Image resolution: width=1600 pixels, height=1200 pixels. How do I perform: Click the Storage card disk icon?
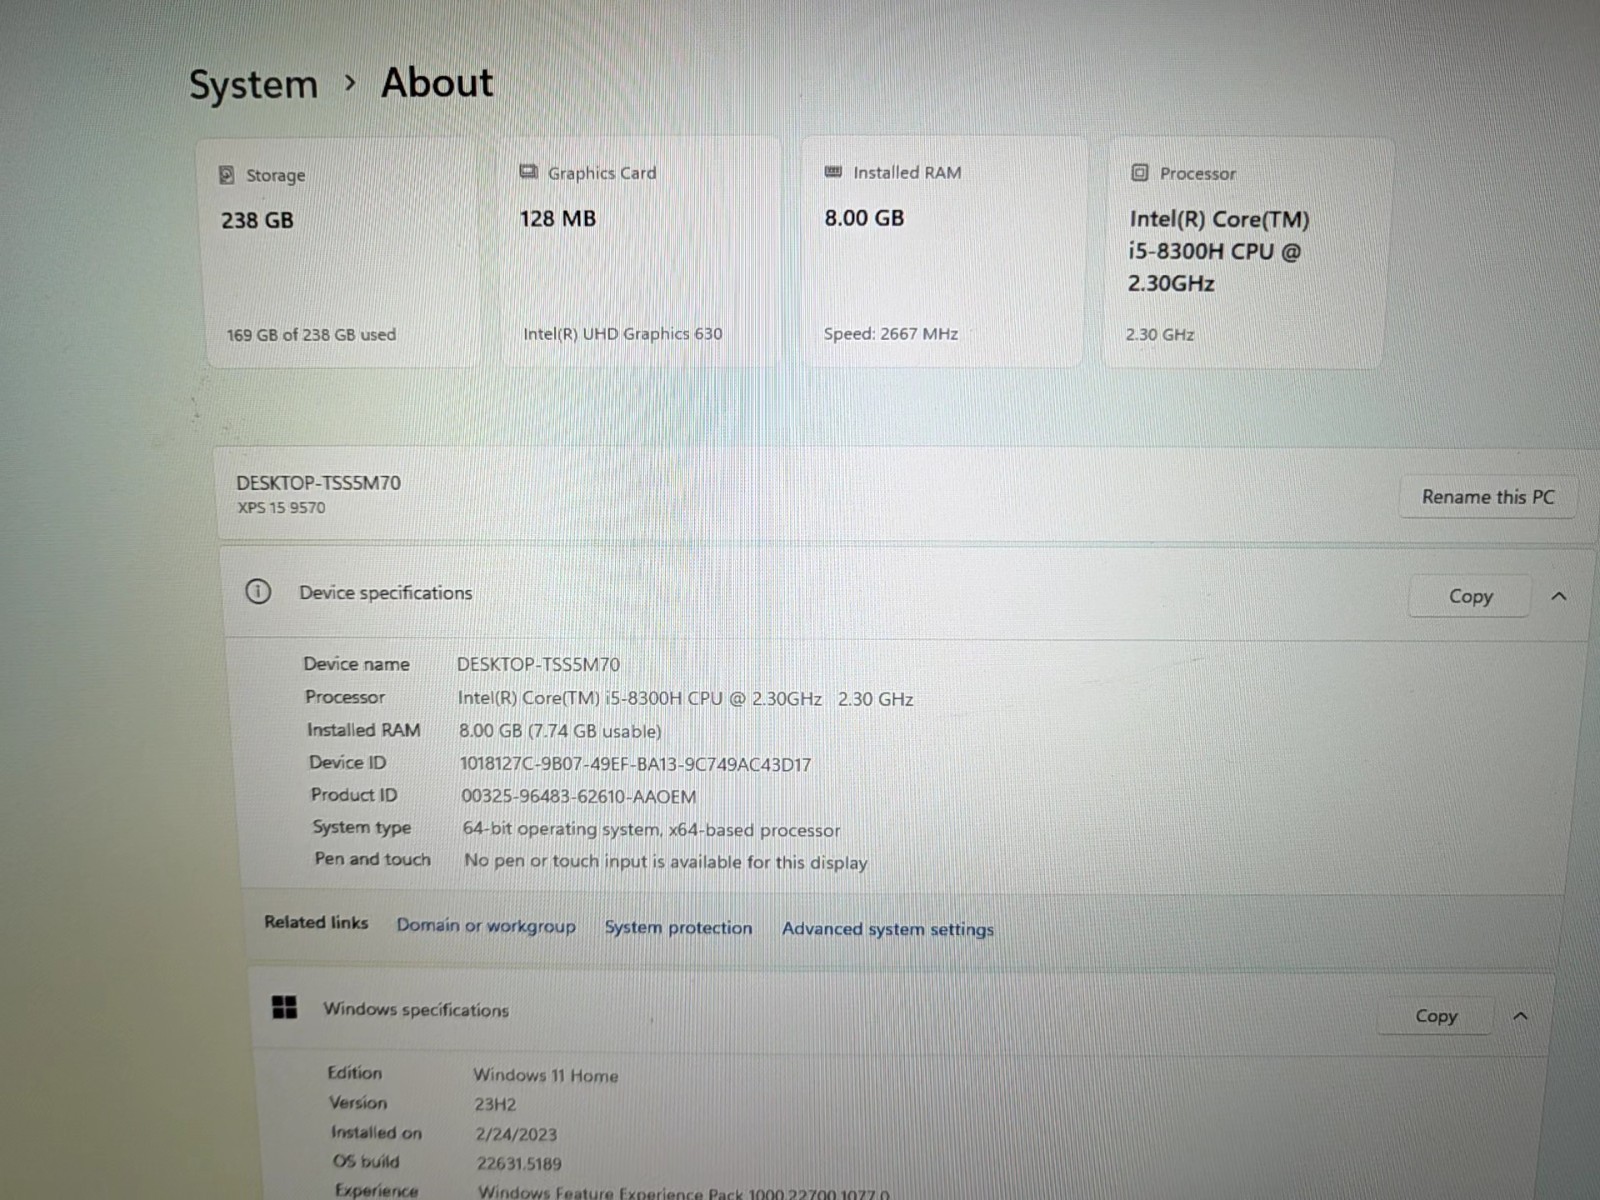tap(227, 175)
